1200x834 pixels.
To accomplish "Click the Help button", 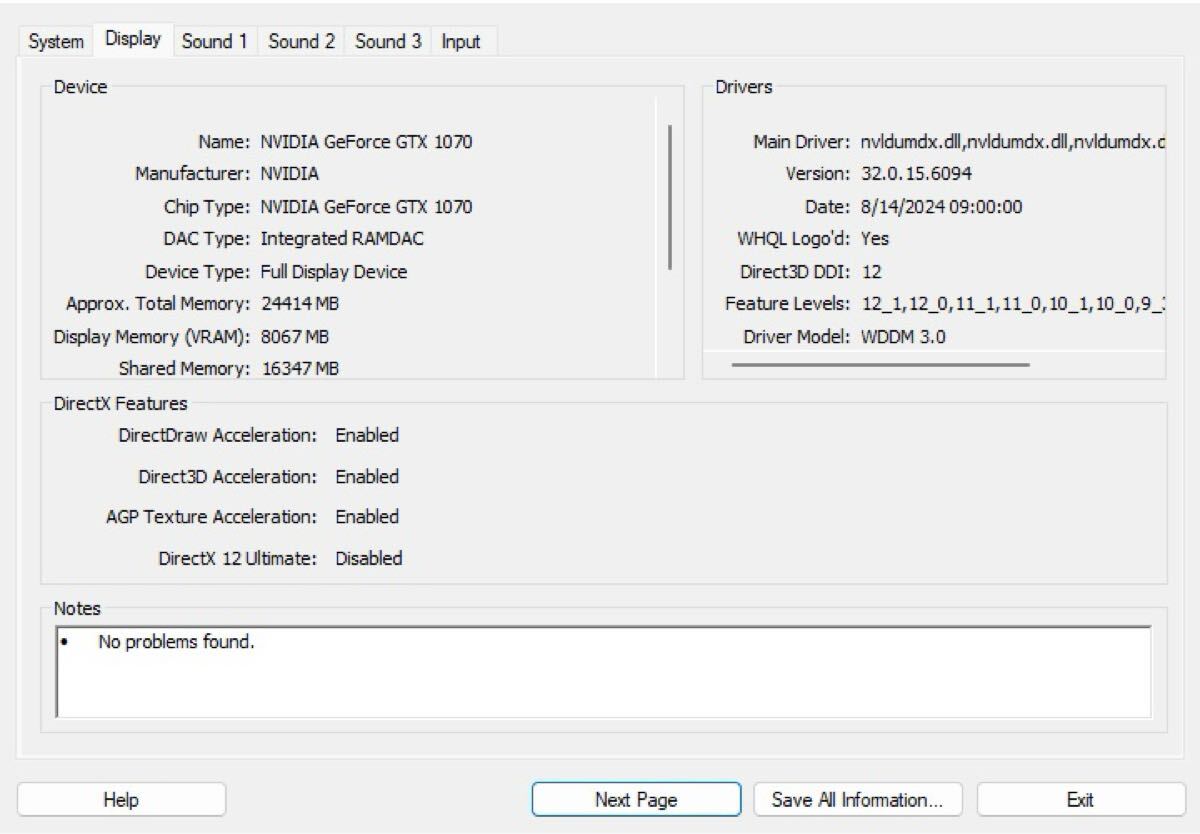I will (x=121, y=800).
